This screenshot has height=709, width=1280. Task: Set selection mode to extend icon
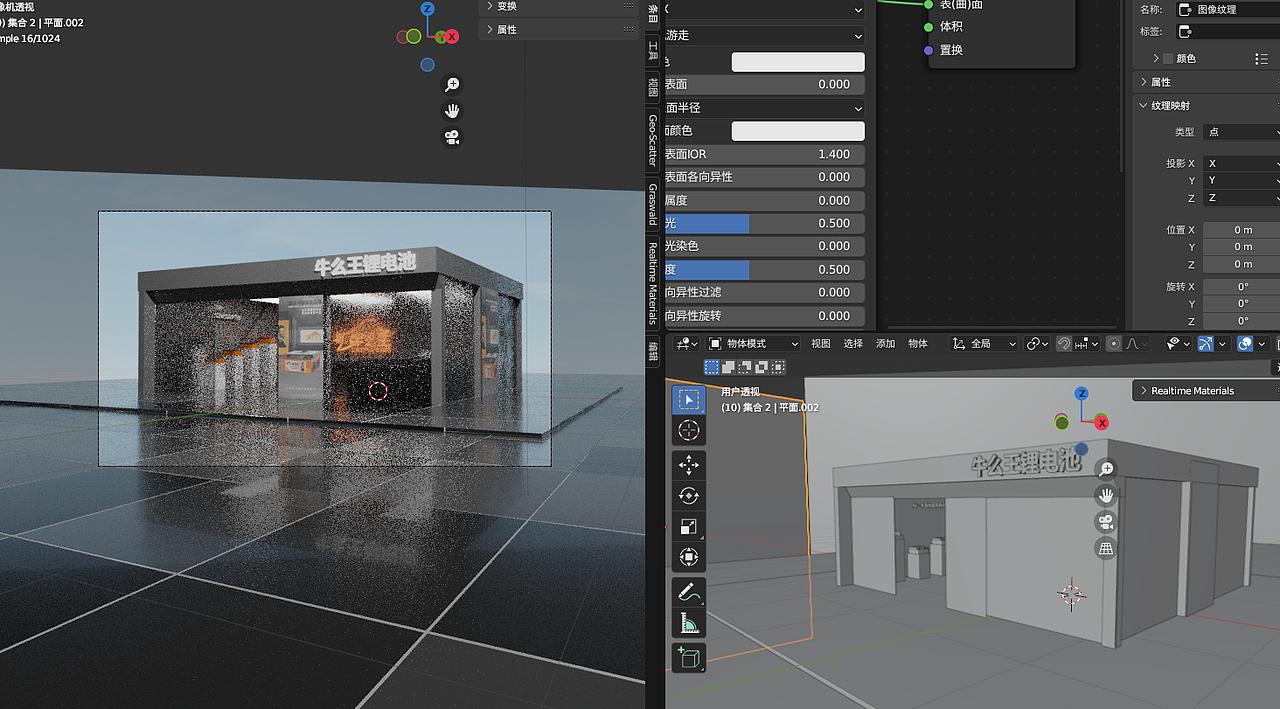point(728,367)
